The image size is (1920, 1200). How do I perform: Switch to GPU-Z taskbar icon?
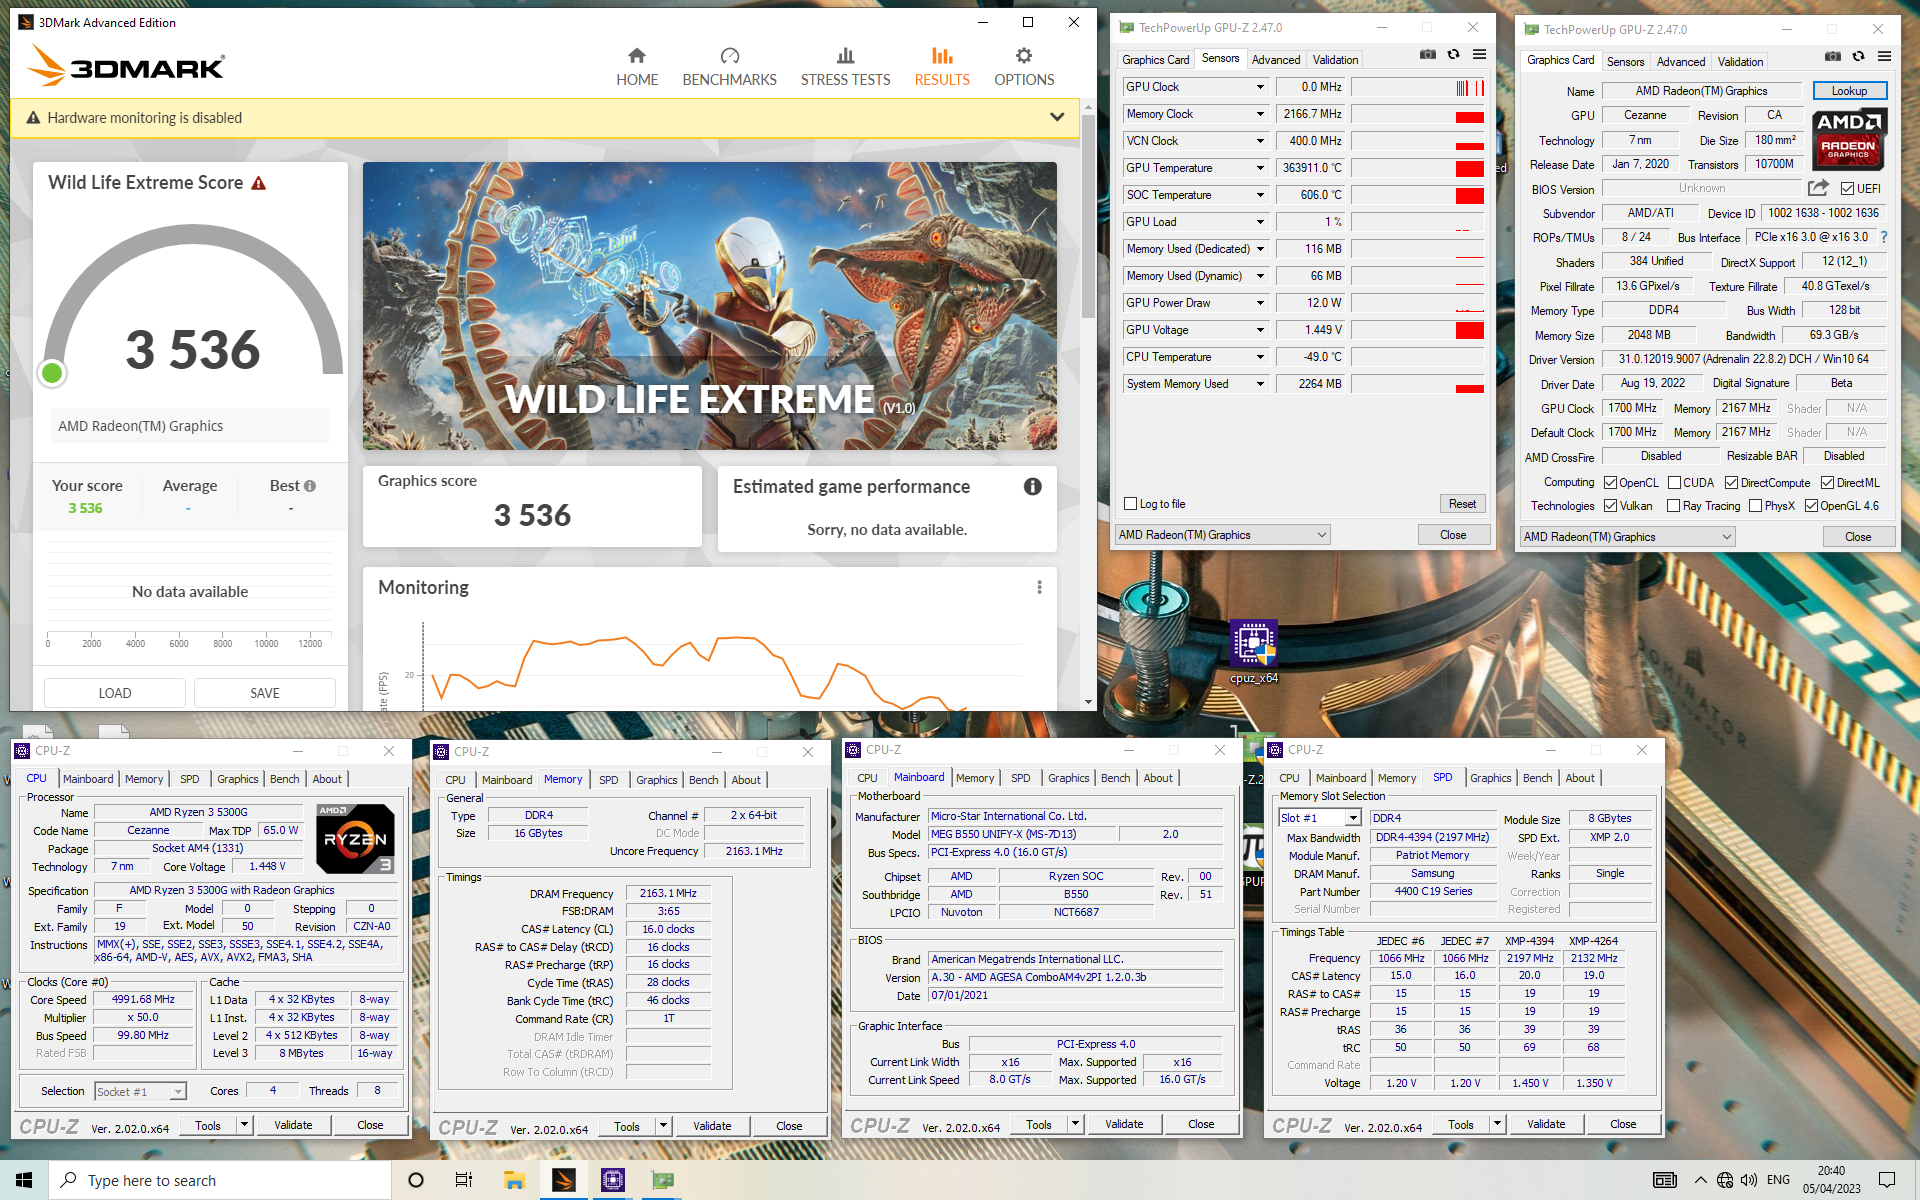pyautogui.click(x=662, y=1180)
